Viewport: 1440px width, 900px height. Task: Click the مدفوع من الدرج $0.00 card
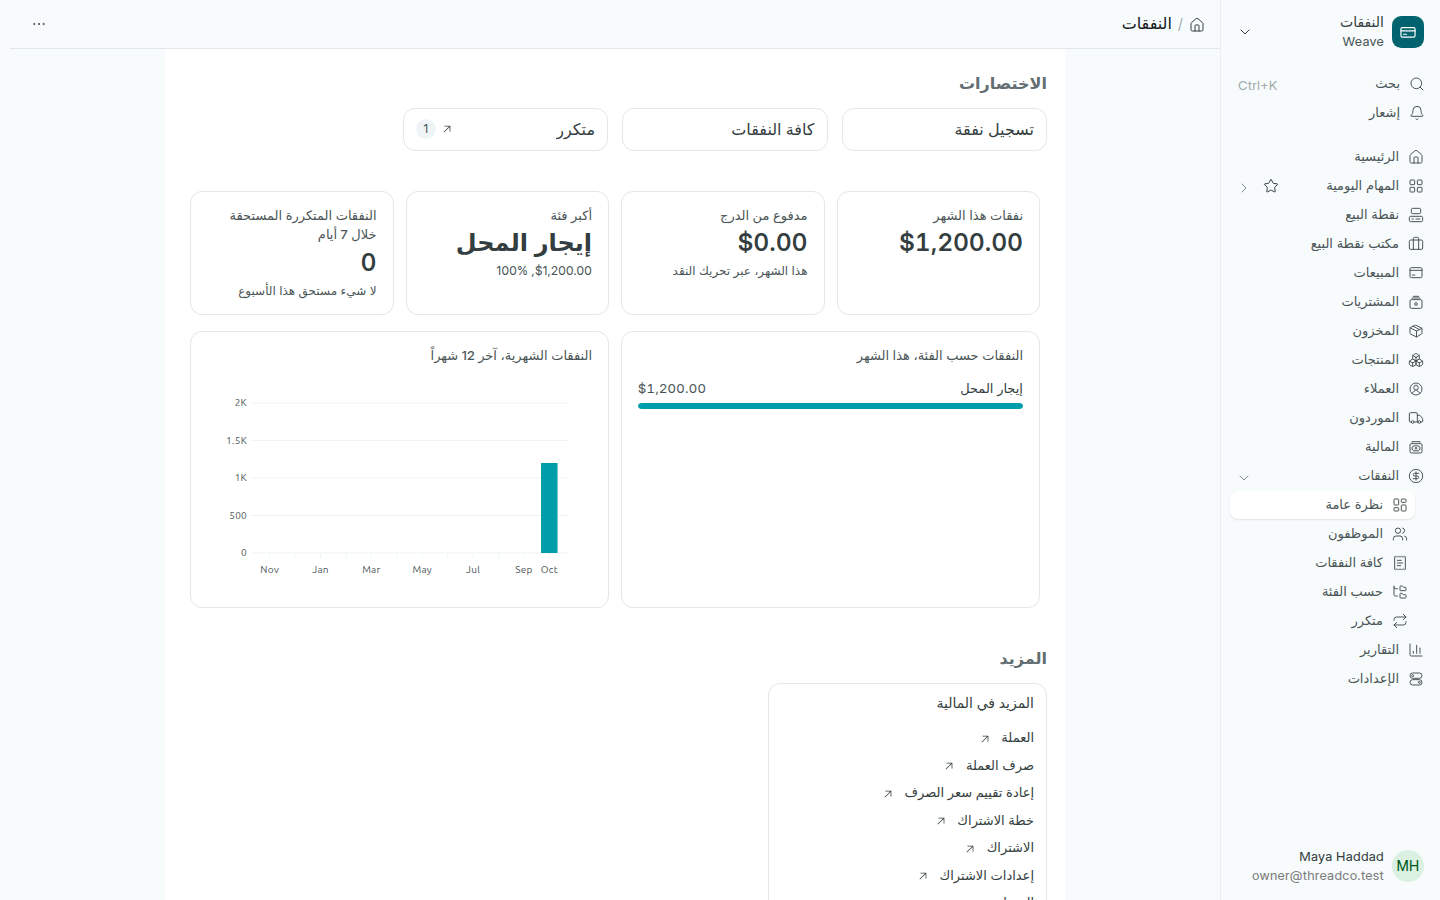point(723,253)
